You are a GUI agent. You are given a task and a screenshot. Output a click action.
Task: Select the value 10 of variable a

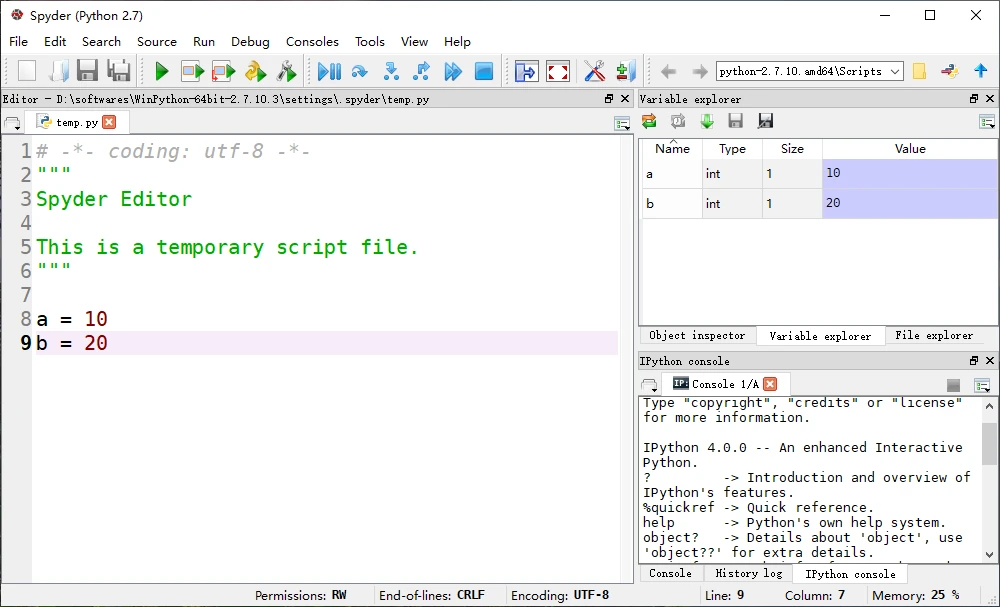pos(910,173)
